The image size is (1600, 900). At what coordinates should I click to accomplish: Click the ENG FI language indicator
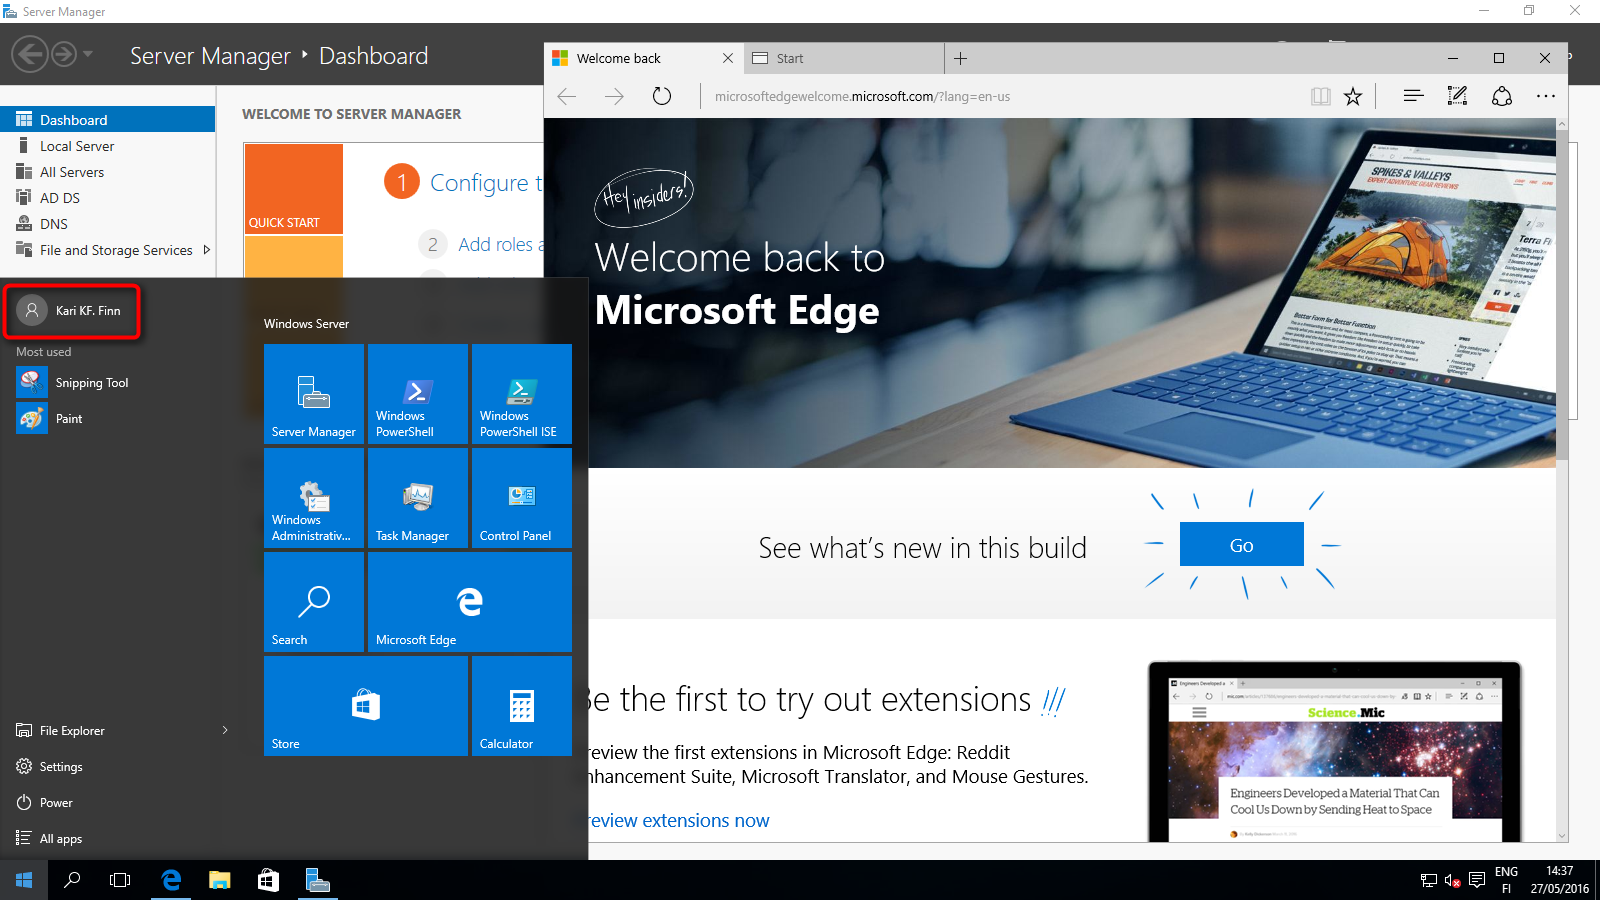click(x=1506, y=880)
